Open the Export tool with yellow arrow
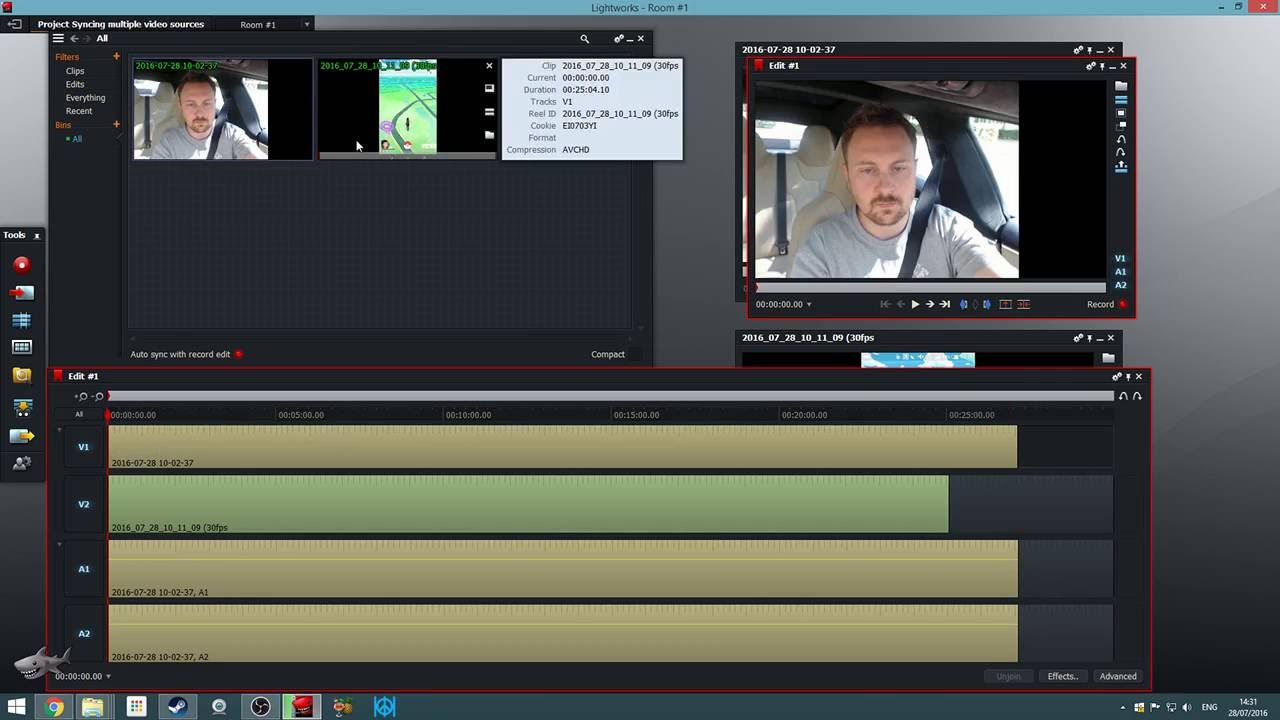 coord(21,436)
